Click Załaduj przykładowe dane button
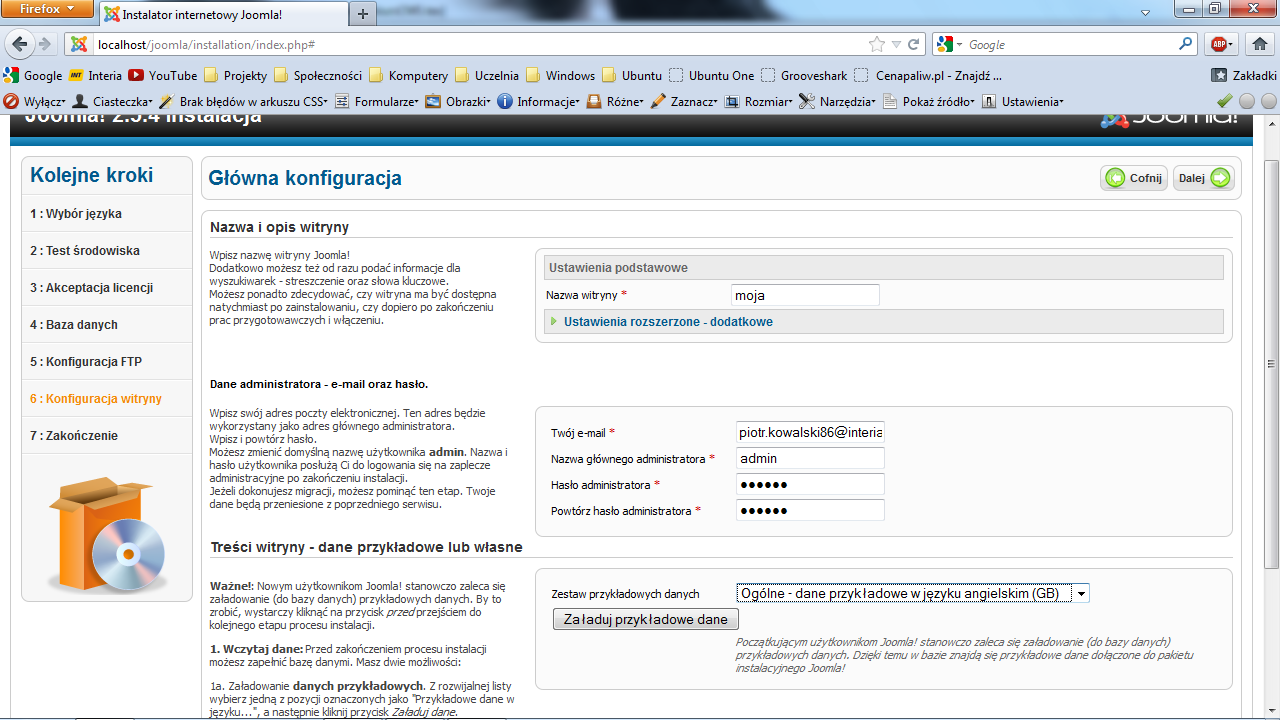The width and height of the screenshot is (1280, 720). [645, 619]
